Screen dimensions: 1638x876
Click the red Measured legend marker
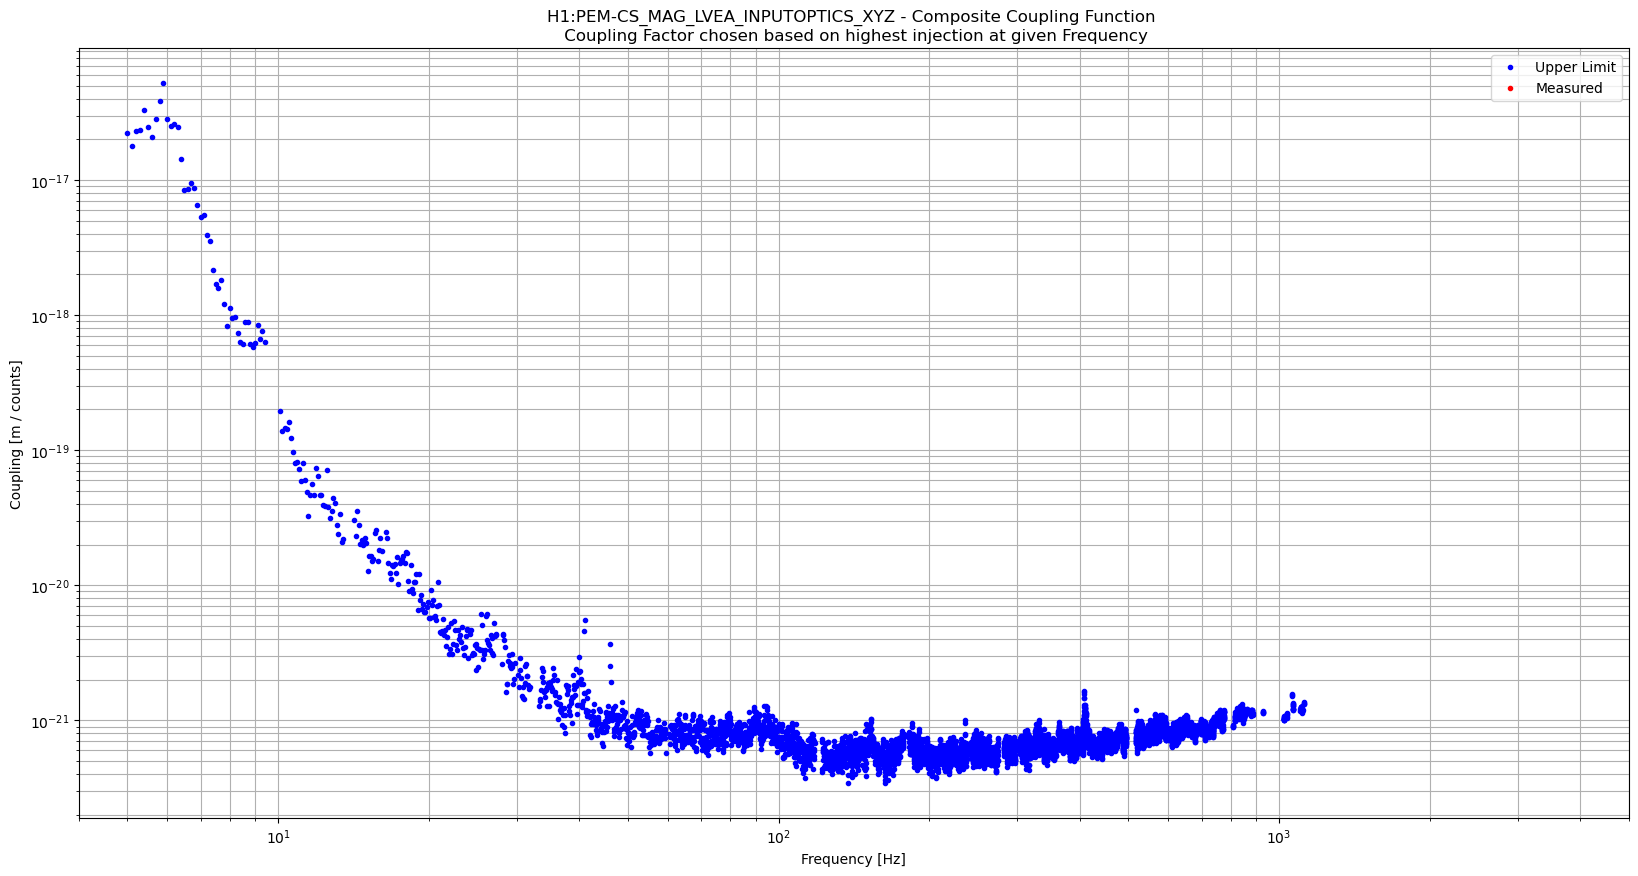coord(1510,88)
